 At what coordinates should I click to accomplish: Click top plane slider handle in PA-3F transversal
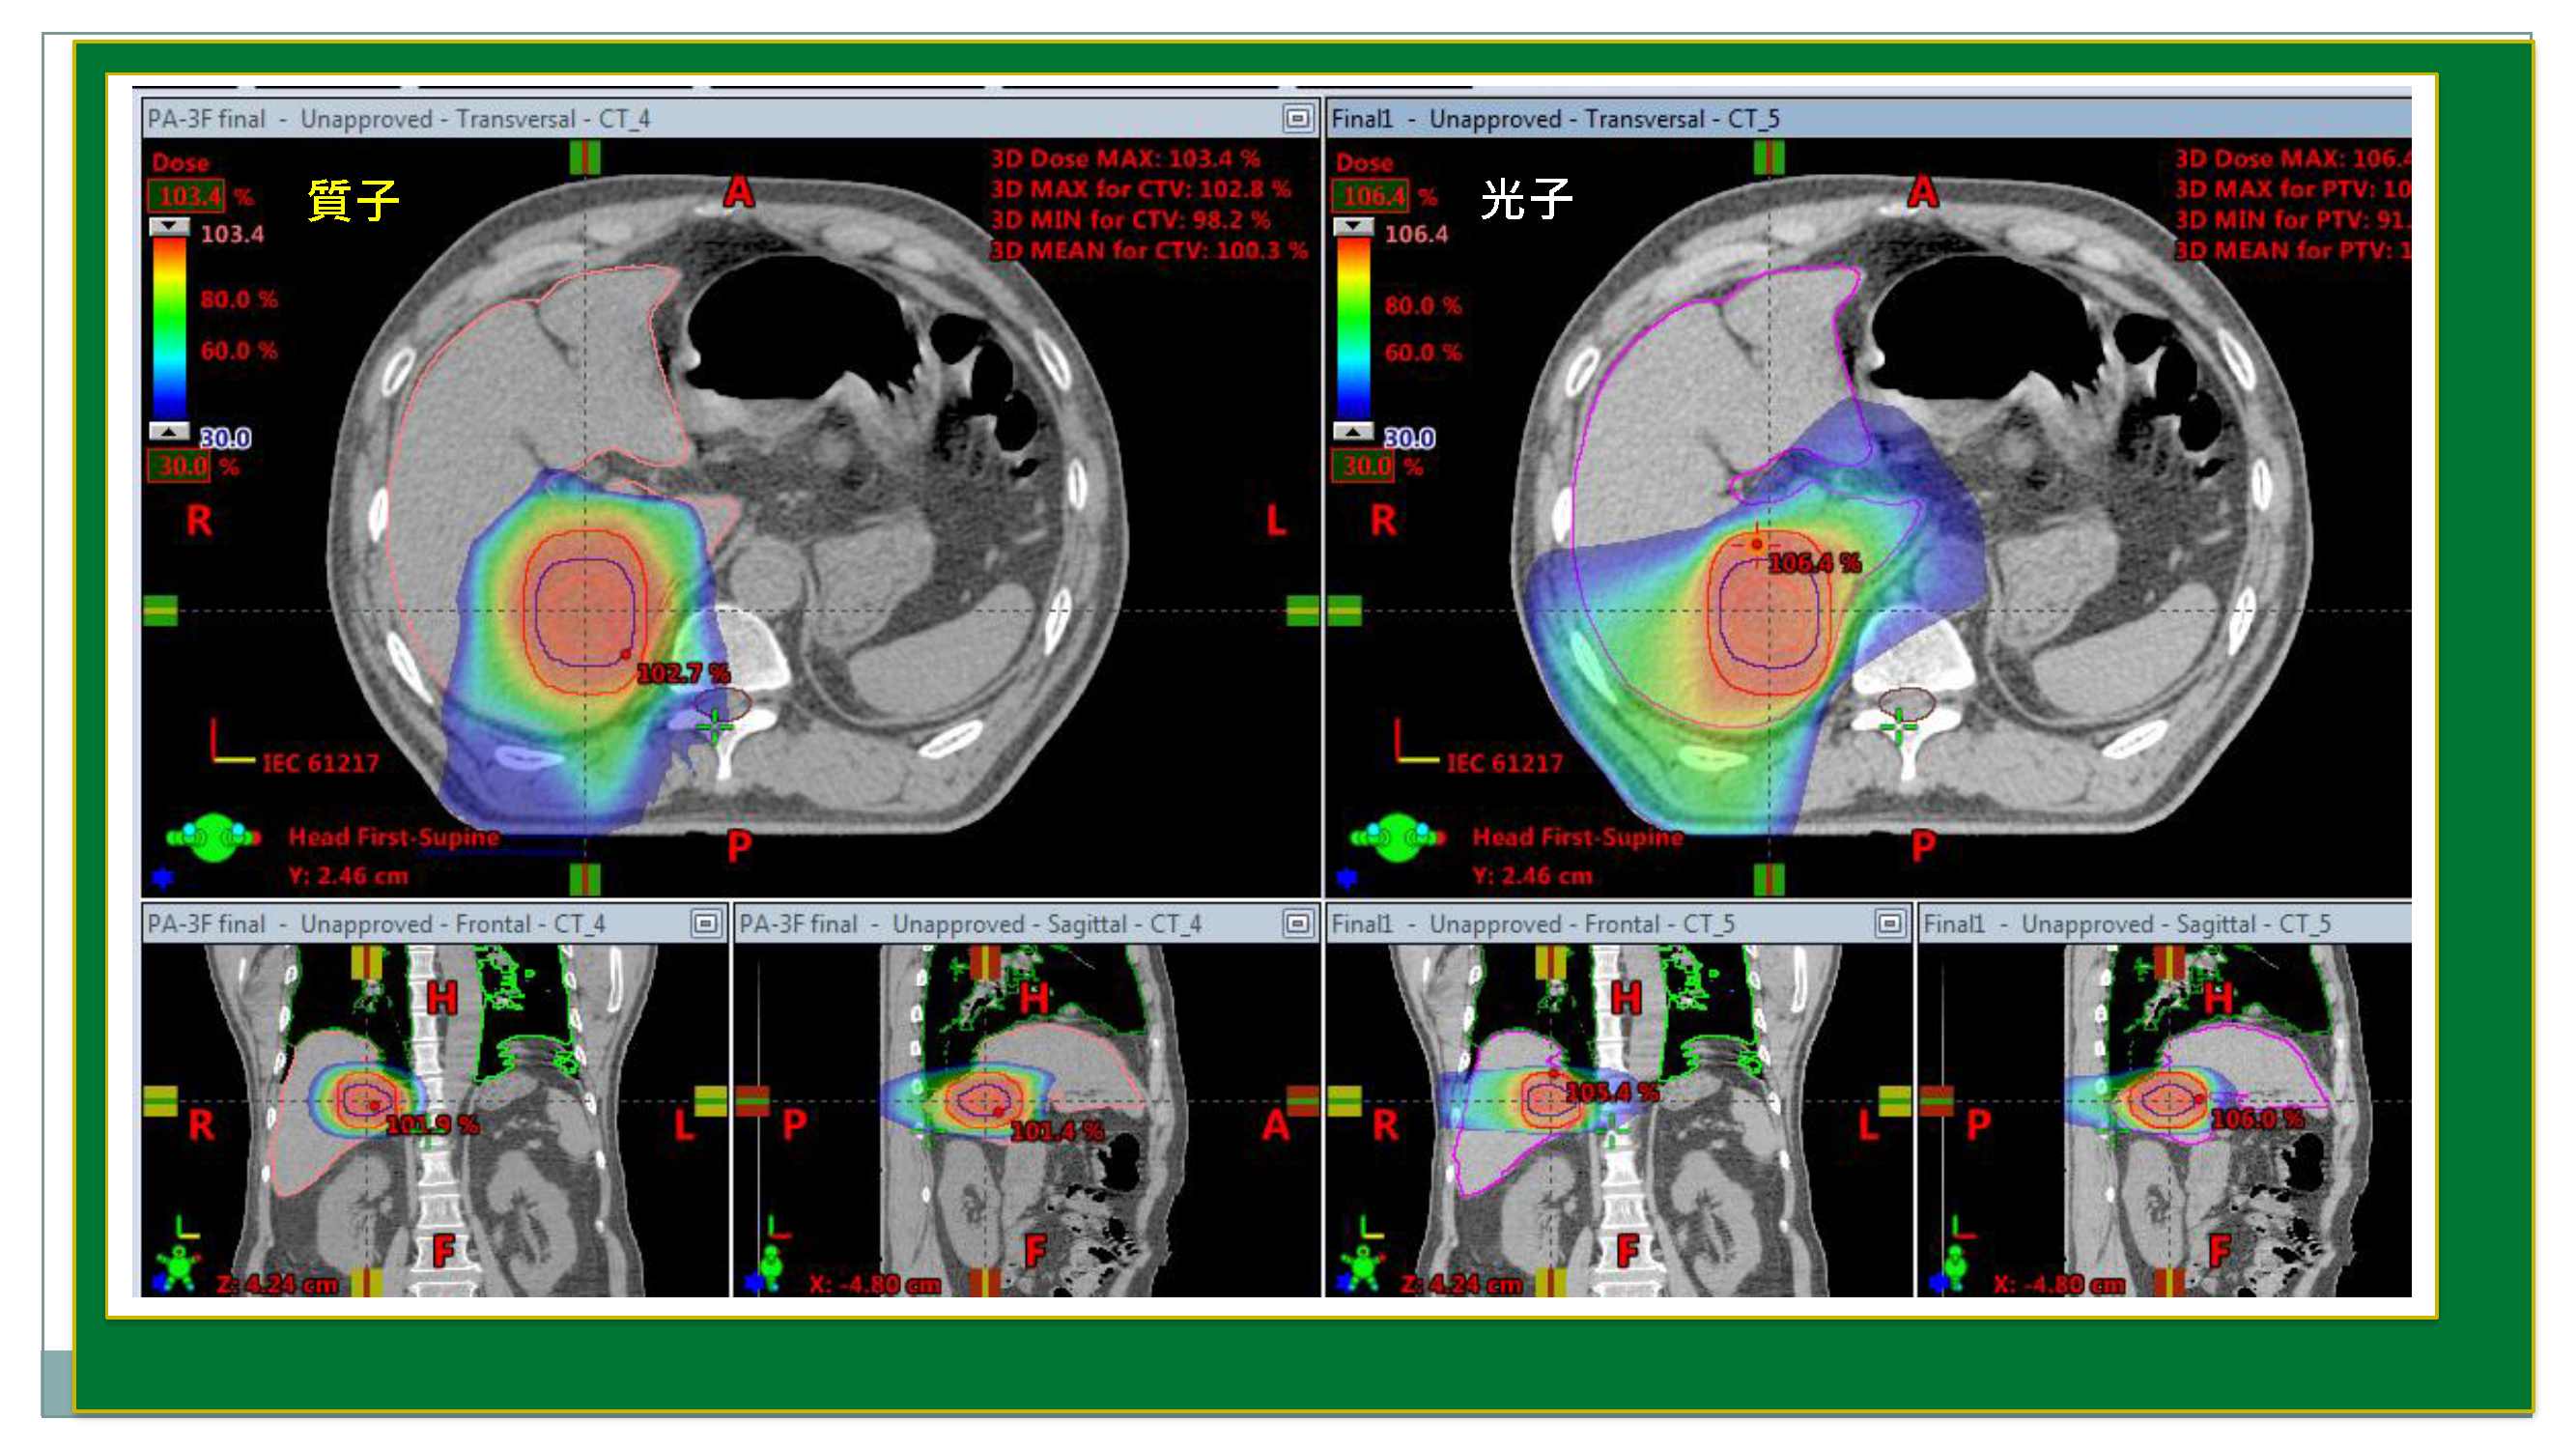click(x=585, y=157)
